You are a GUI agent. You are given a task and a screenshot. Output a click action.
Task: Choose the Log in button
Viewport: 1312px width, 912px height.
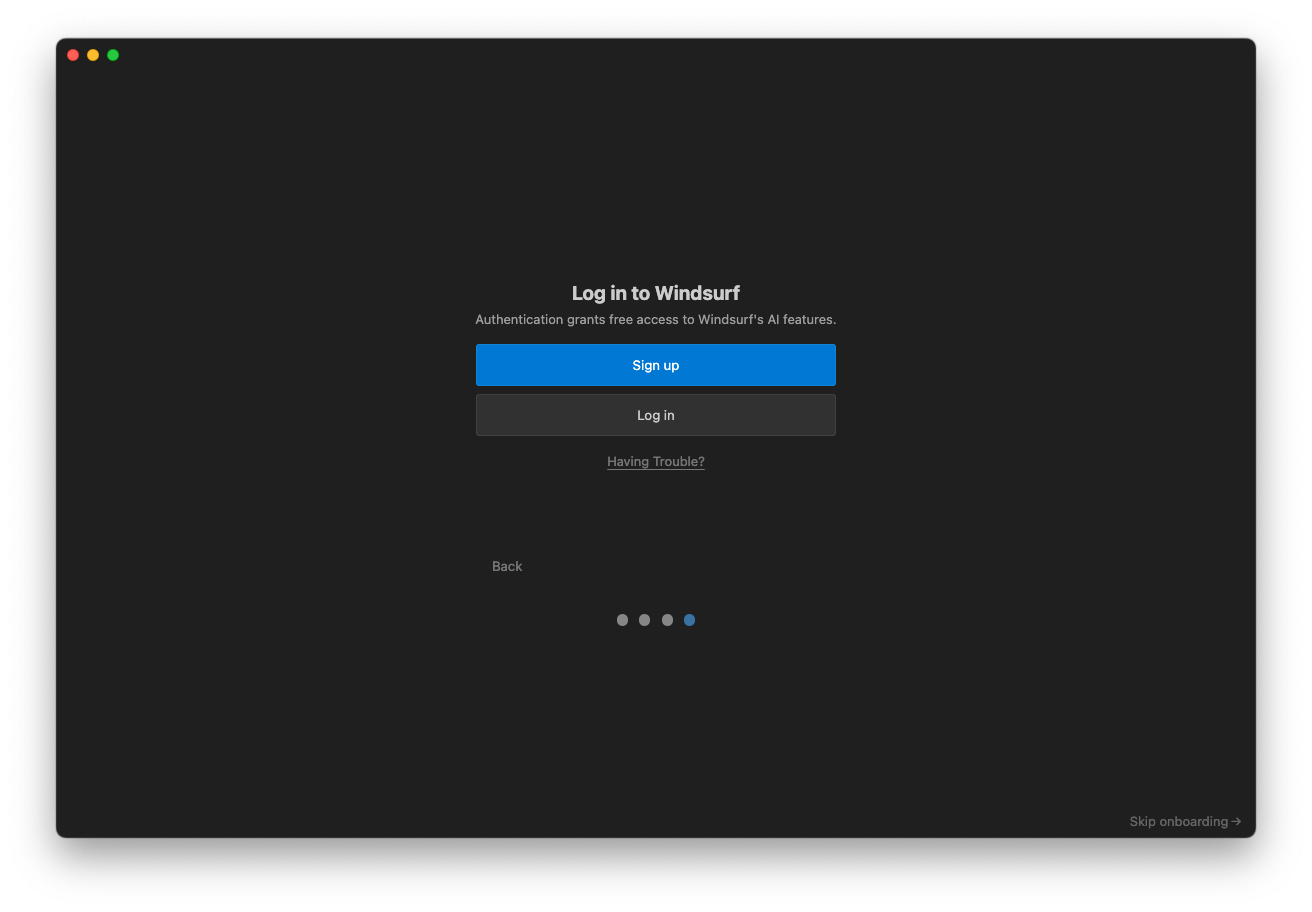tap(655, 415)
